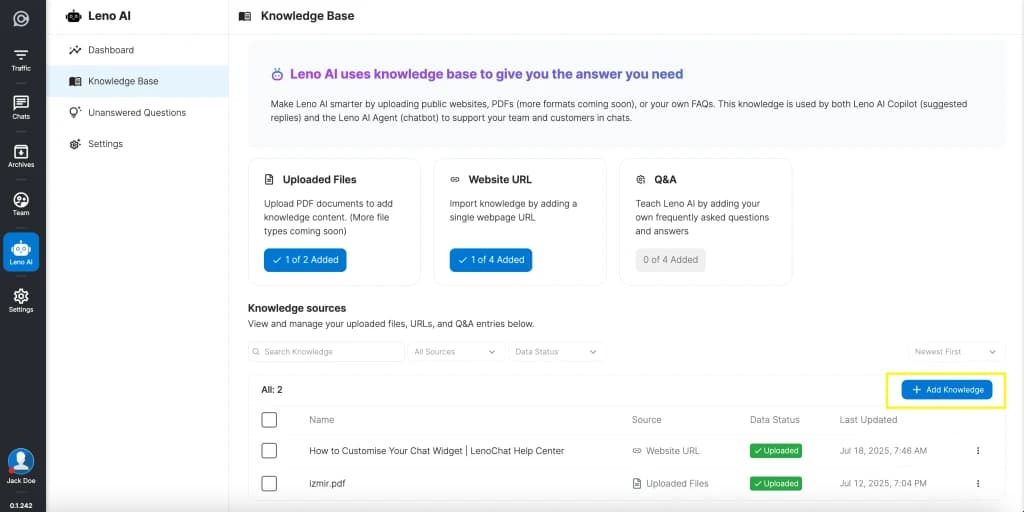Image resolution: width=1024 pixels, height=512 pixels.
Task: Click the Uploaded badge in Website URL row
Action: tap(776, 451)
